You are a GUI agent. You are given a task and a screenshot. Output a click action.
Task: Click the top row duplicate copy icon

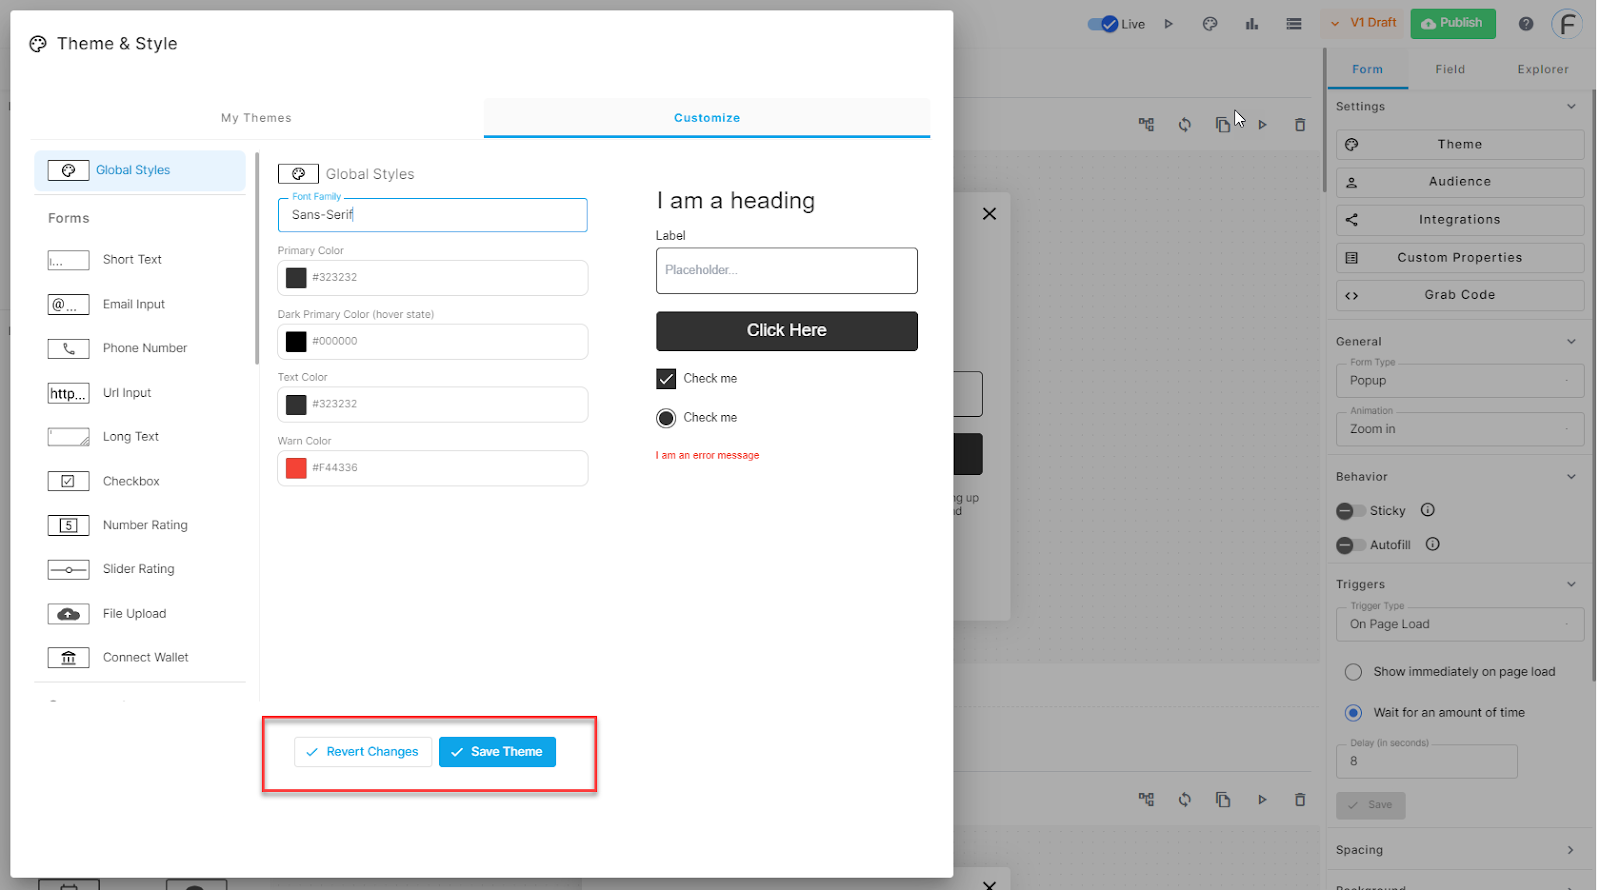1222,125
